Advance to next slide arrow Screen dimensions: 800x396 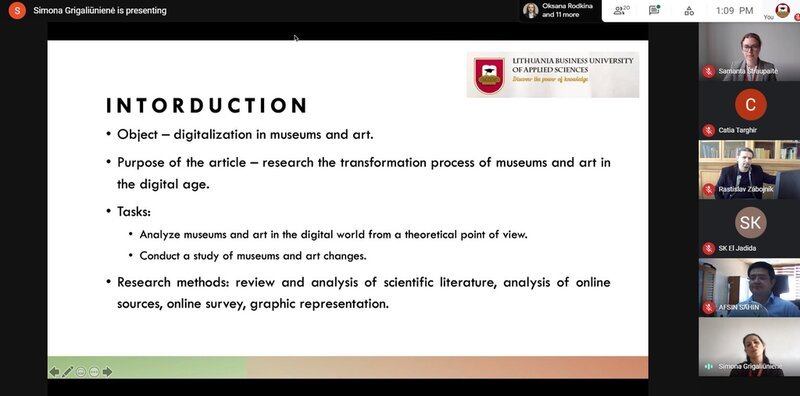pos(107,372)
